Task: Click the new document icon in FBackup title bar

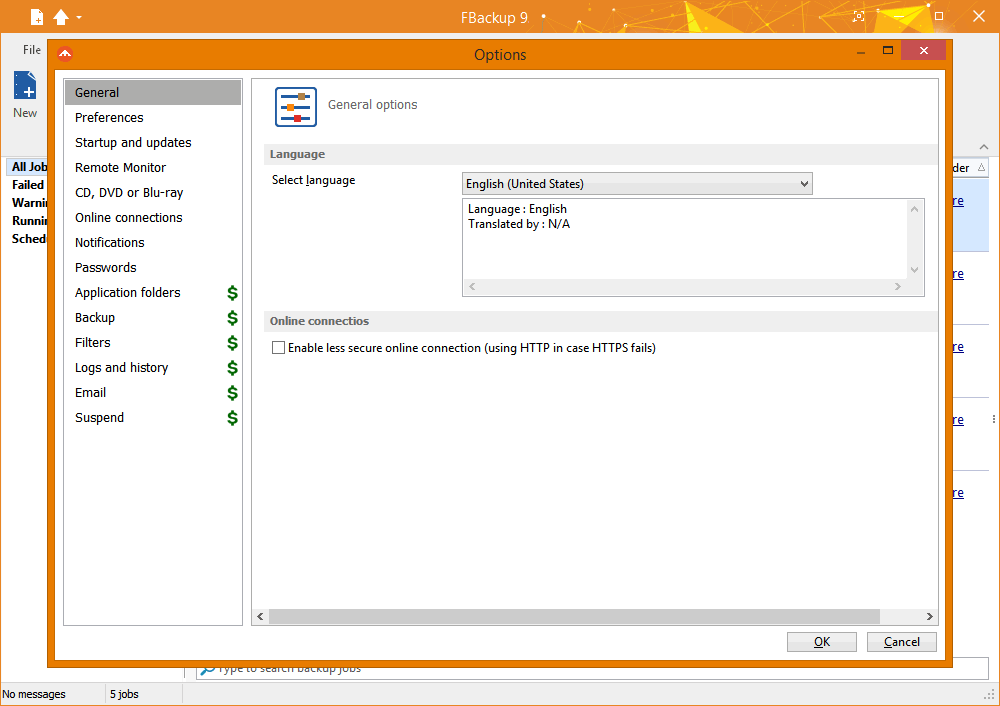Action: pos(37,17)
